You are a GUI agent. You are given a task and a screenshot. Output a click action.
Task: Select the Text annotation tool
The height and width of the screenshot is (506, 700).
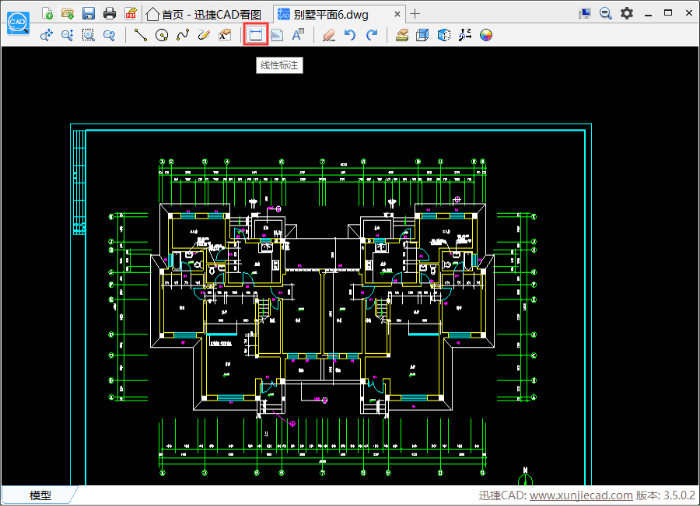298,35
